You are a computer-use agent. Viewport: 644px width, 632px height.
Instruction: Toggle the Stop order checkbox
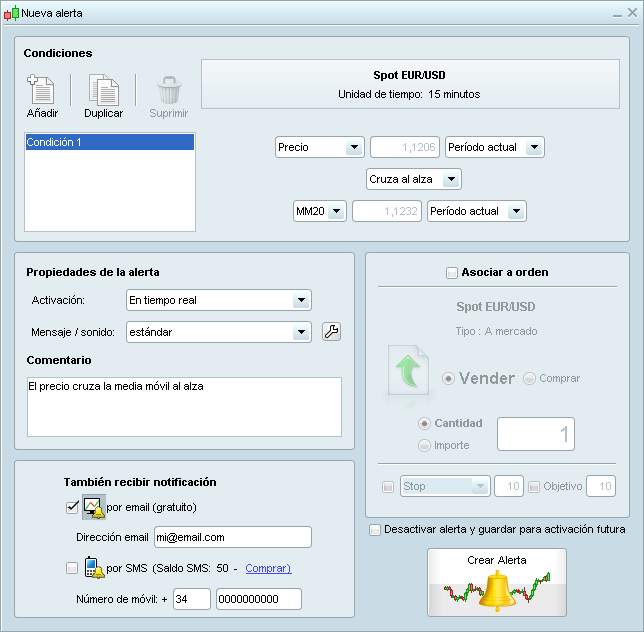click(x=388, y=487)
